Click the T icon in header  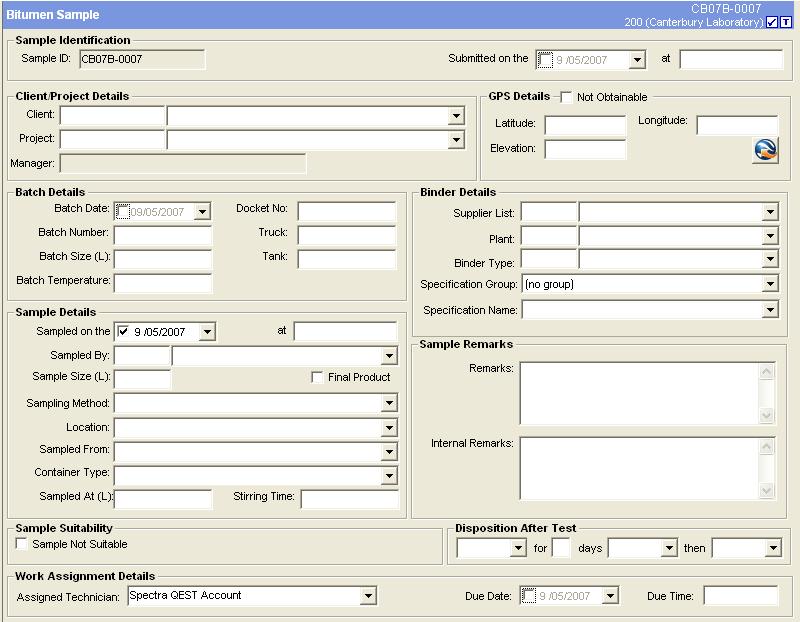786,22
